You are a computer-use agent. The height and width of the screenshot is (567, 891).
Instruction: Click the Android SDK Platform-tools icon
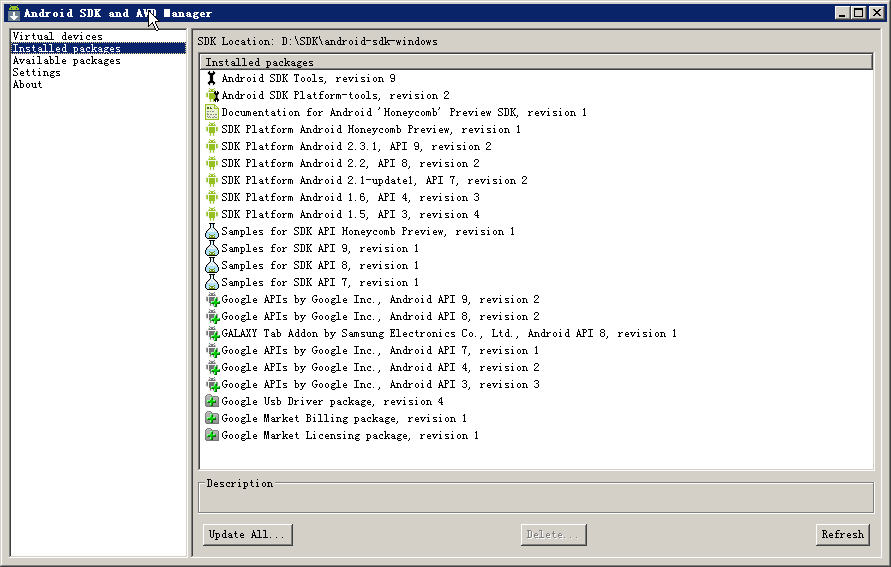211,95
